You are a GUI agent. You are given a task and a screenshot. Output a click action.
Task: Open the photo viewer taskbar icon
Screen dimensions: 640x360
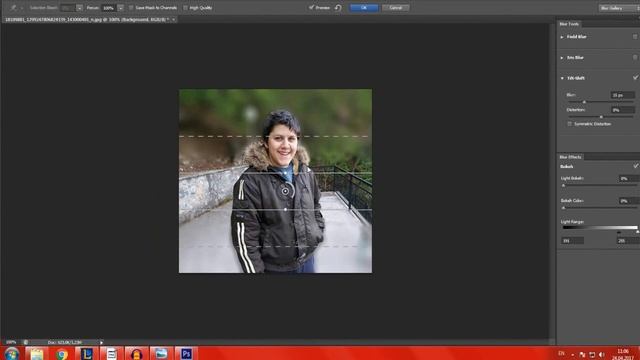161,353
